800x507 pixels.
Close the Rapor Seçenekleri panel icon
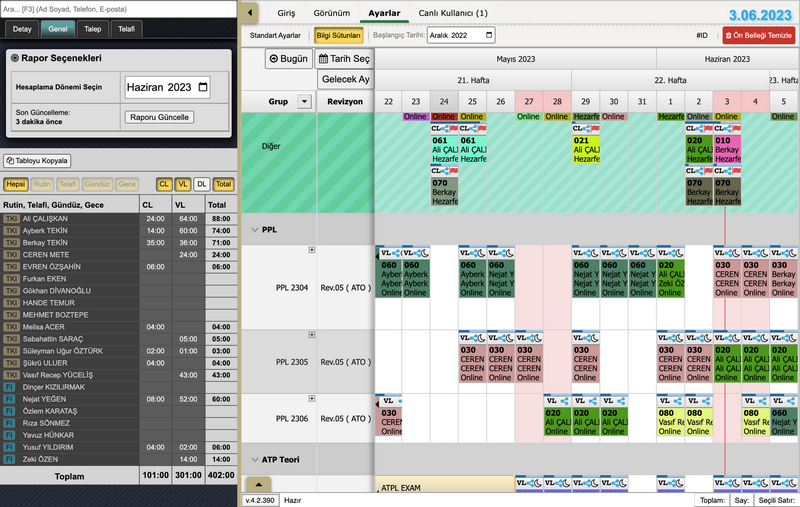tap(15, 58)
